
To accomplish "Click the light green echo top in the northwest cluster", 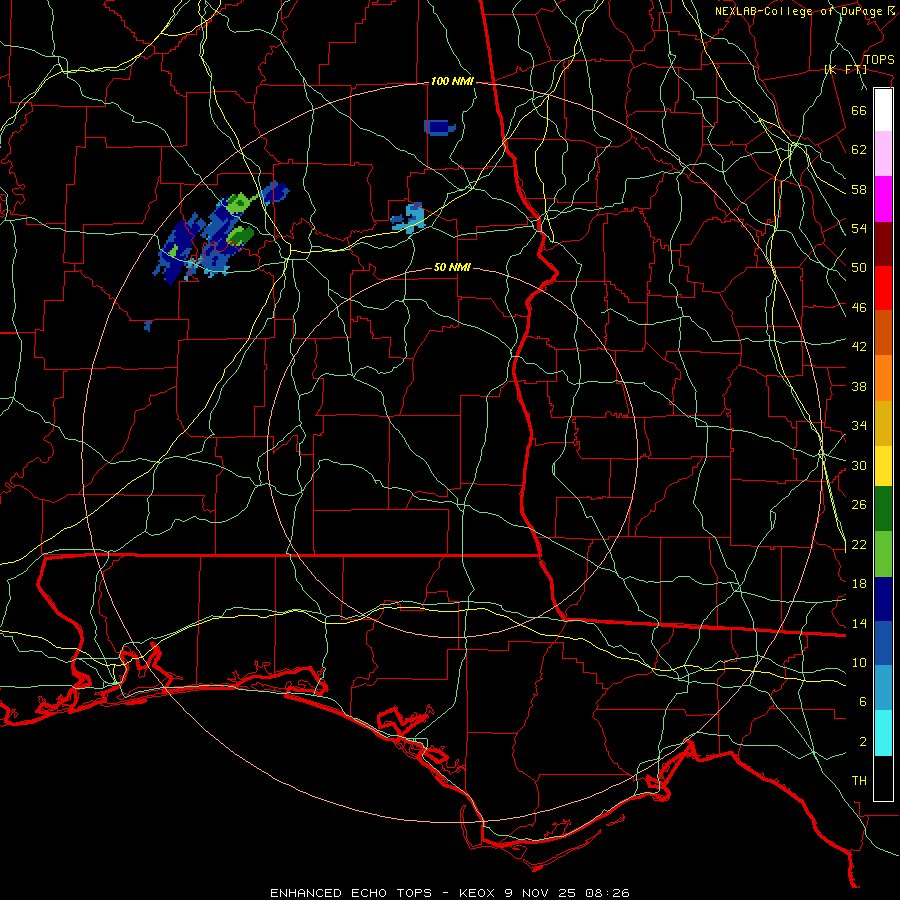I will point(239,202).
